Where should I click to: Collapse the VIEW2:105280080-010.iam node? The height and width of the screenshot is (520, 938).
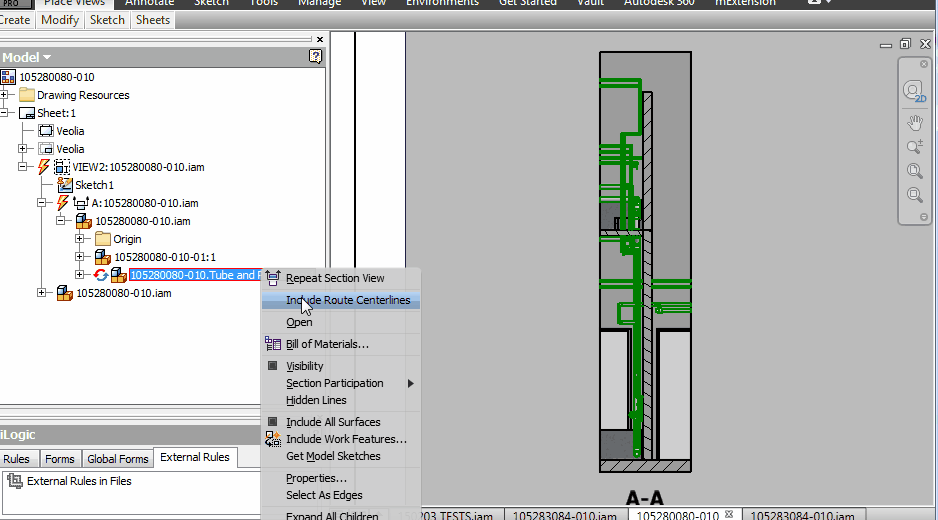click(x=23, y=166)
